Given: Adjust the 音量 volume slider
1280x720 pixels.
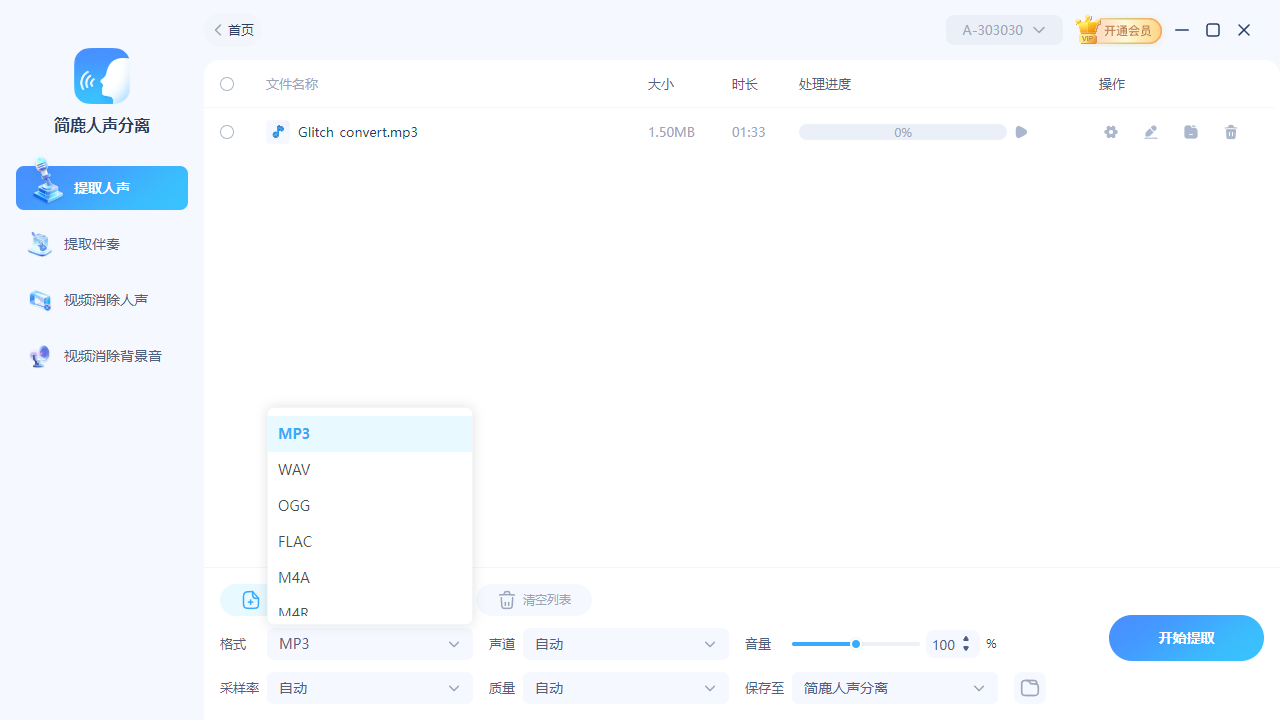Looking at the screenshot, I should coord(856,643).
